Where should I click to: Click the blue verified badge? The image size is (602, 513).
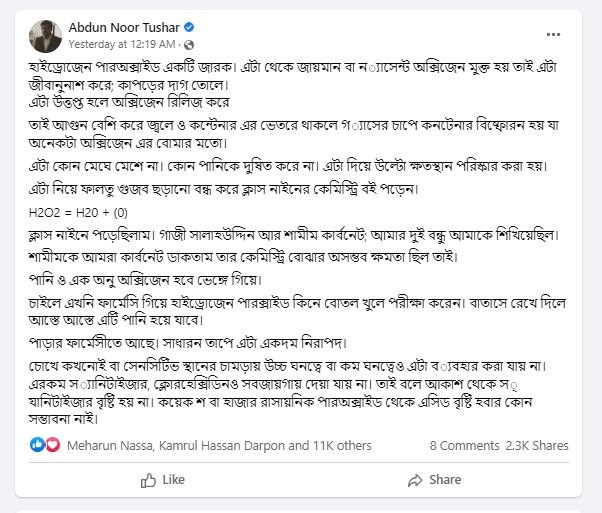pos(171,28)
